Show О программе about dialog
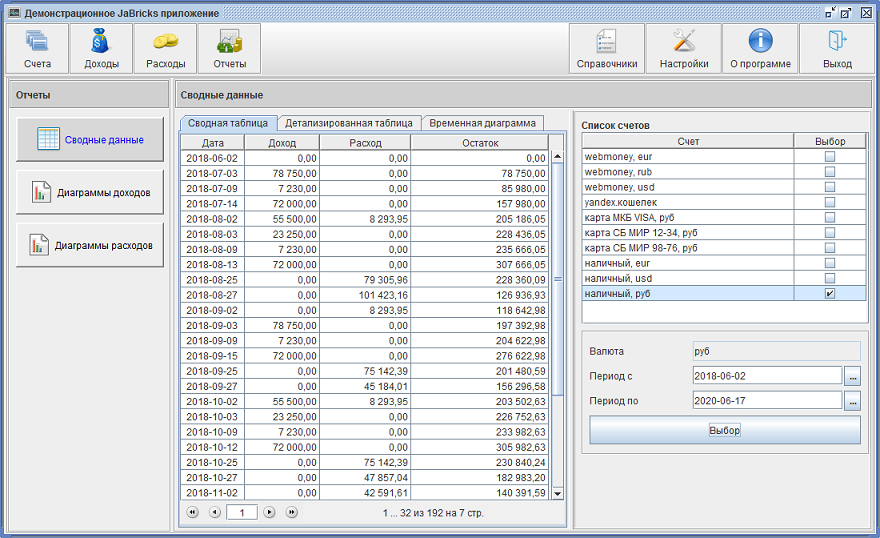The image size is (880, 538). click(760, 48)
